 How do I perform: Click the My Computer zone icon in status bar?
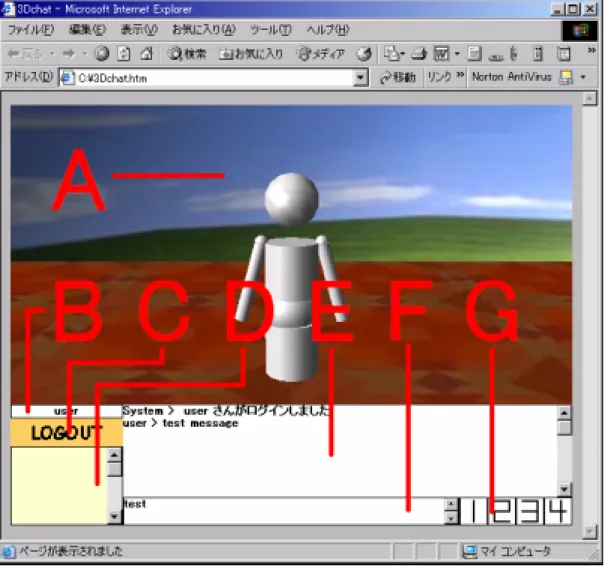[470, 552]
